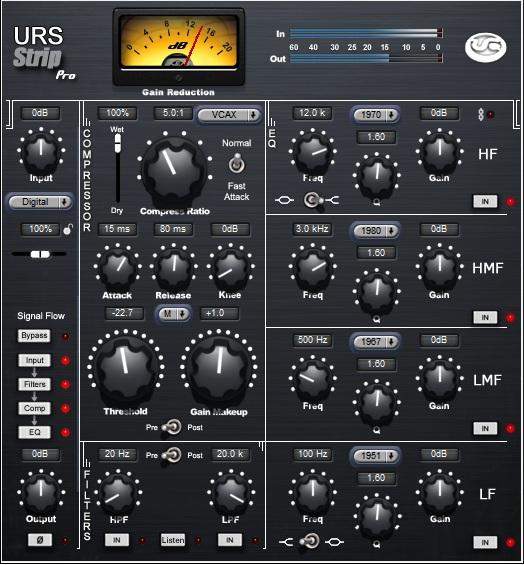Flip the Normal/Fast Attack toggle switch
Image resolution: width=524 pixels, height=565 pixels.
coord(236,164)
